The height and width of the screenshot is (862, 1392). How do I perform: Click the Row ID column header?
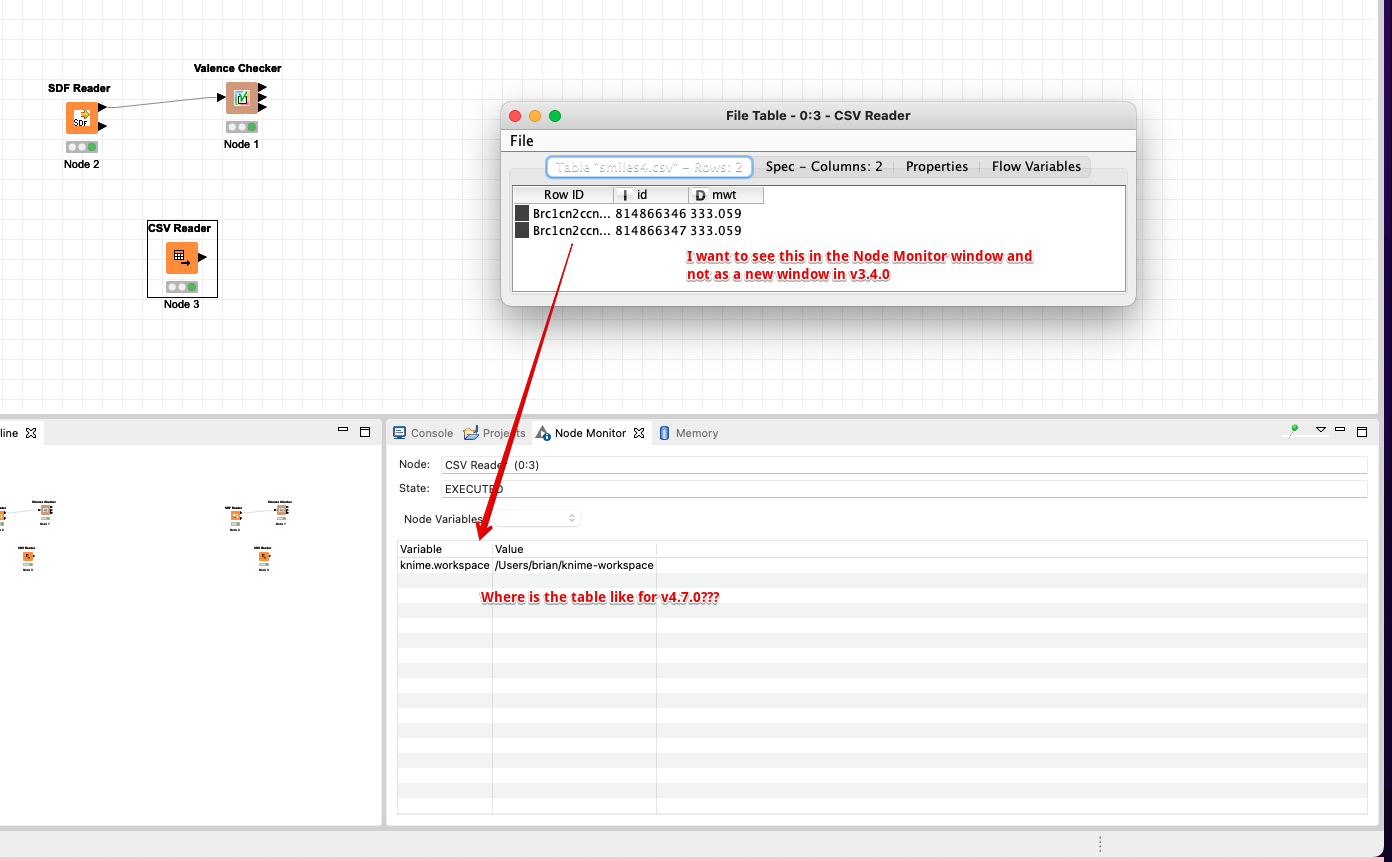[563, 195]
